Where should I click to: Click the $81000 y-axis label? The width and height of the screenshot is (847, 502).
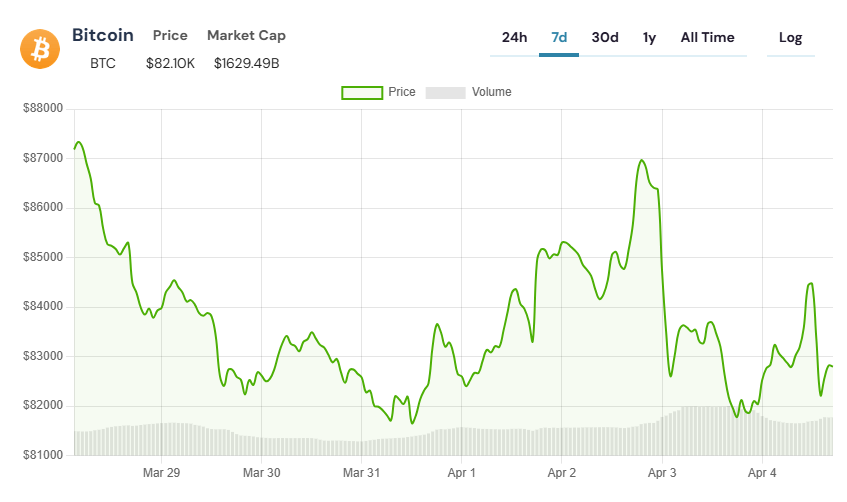[x=43, y=454]
